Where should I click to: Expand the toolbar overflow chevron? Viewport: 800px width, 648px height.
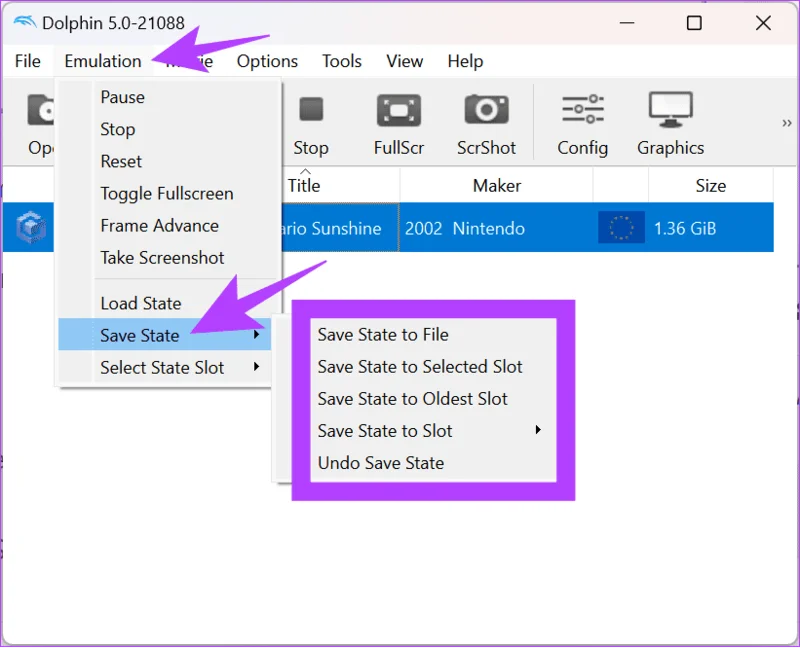(x=787, y=123)
